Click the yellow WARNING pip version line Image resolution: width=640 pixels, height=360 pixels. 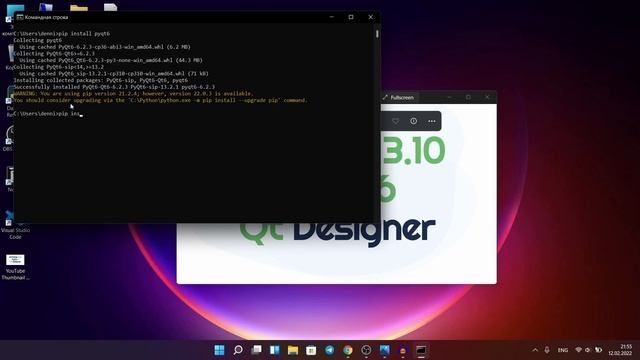pyautogui.click(x=133, y=93)
